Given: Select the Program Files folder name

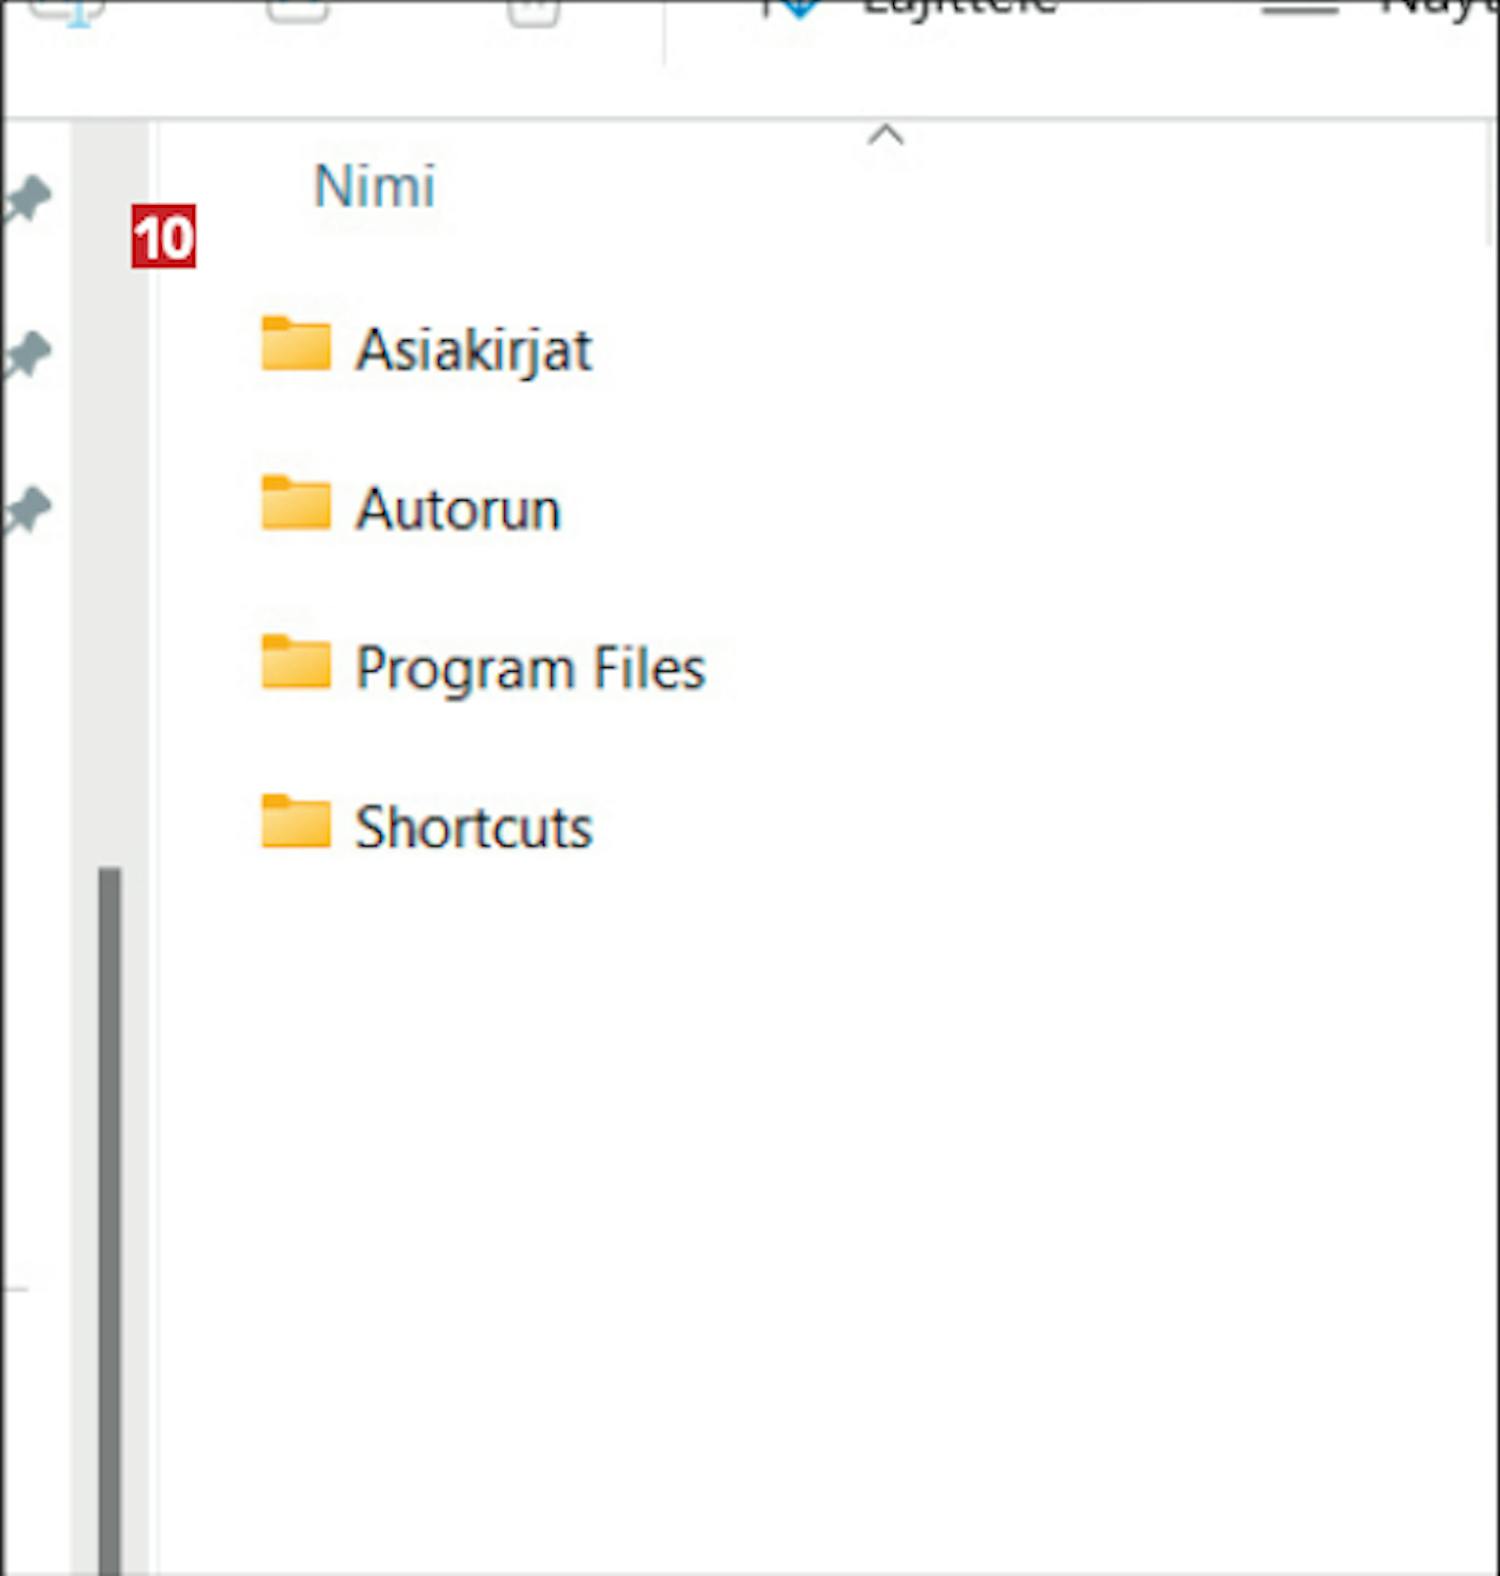Looking at the screenshot, I should [530, 668].
